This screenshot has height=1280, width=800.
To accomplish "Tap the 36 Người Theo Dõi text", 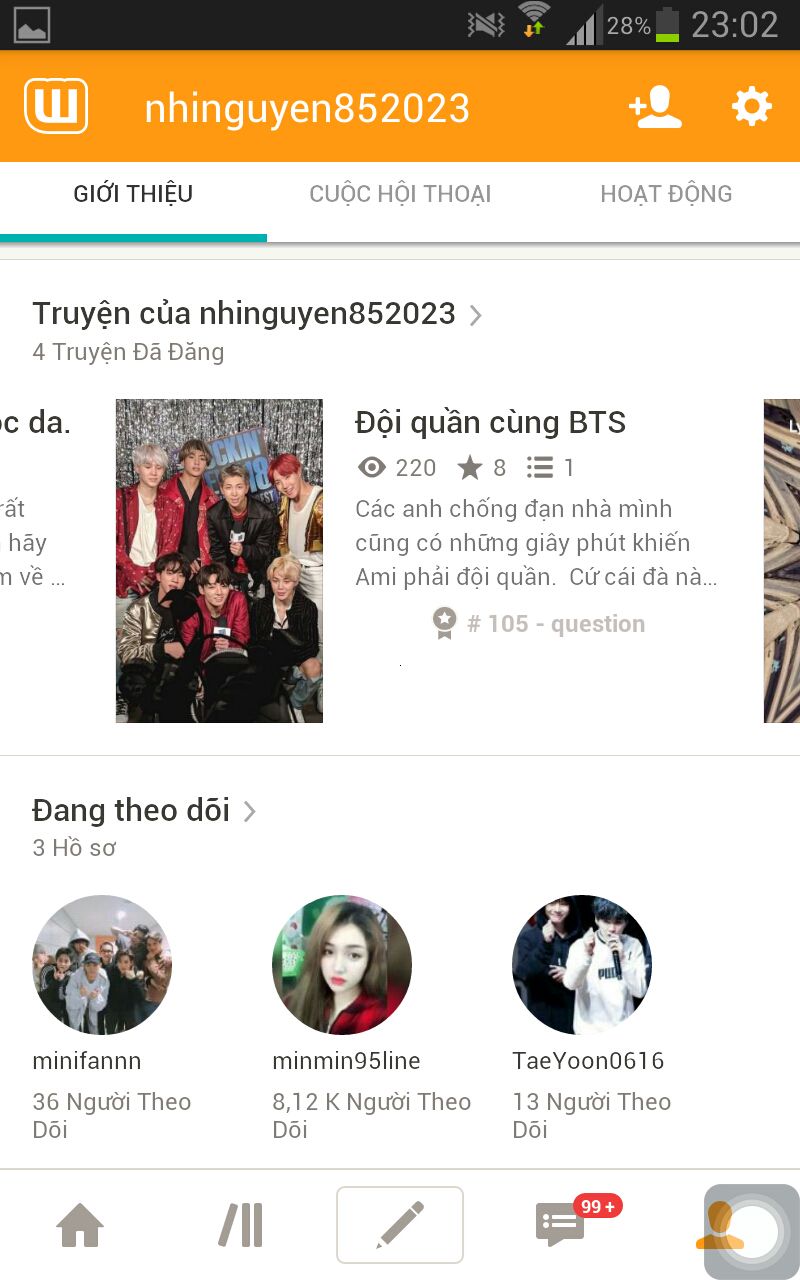I will (x=111, y=1115).
